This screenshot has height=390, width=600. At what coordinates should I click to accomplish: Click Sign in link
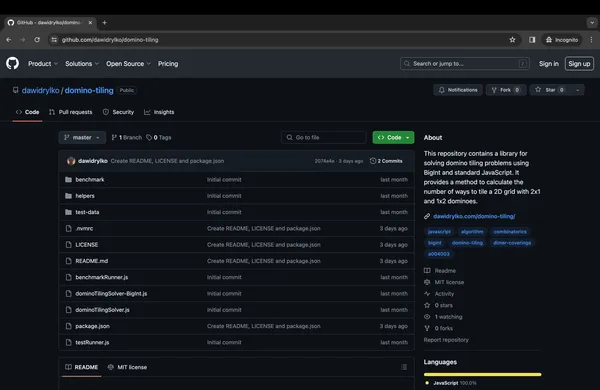[x=549, y=64]
